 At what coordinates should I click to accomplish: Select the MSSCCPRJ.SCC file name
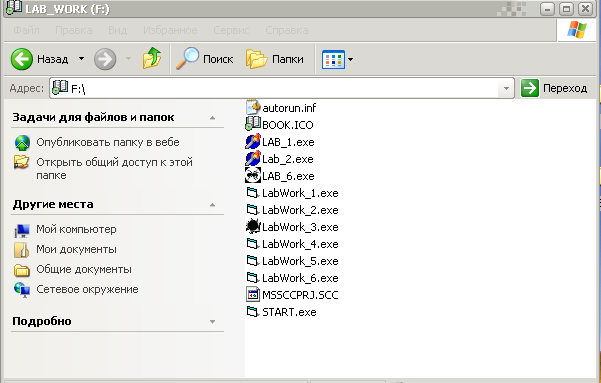coord(300,295)
